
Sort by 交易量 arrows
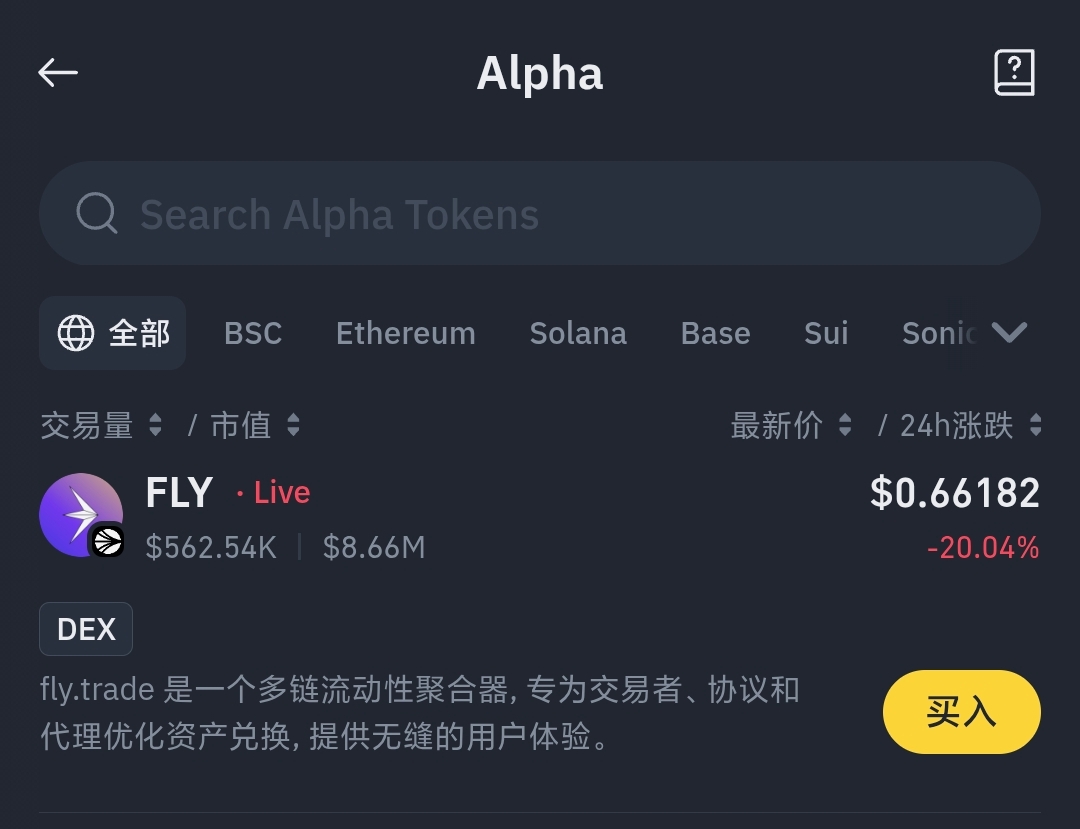[156, 425]
